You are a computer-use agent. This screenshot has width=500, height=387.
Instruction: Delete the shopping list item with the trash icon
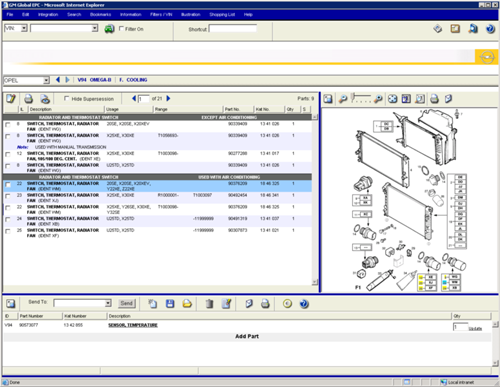[x=209, y=304]
